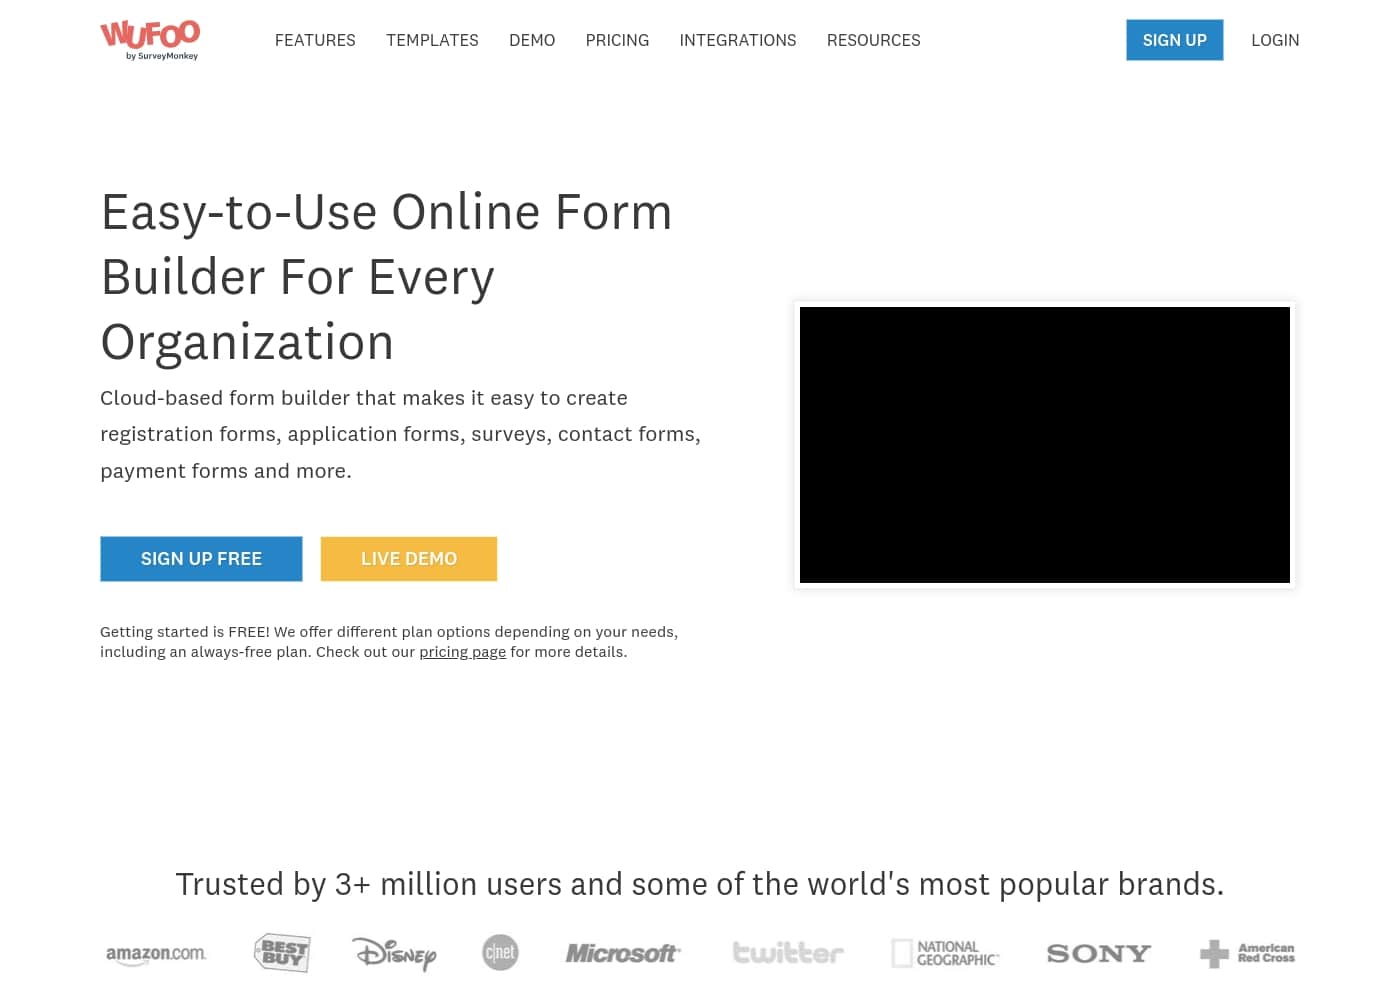Open the Resources nav item
This screenshot has width=1400, height=1000.
(874, 40)
